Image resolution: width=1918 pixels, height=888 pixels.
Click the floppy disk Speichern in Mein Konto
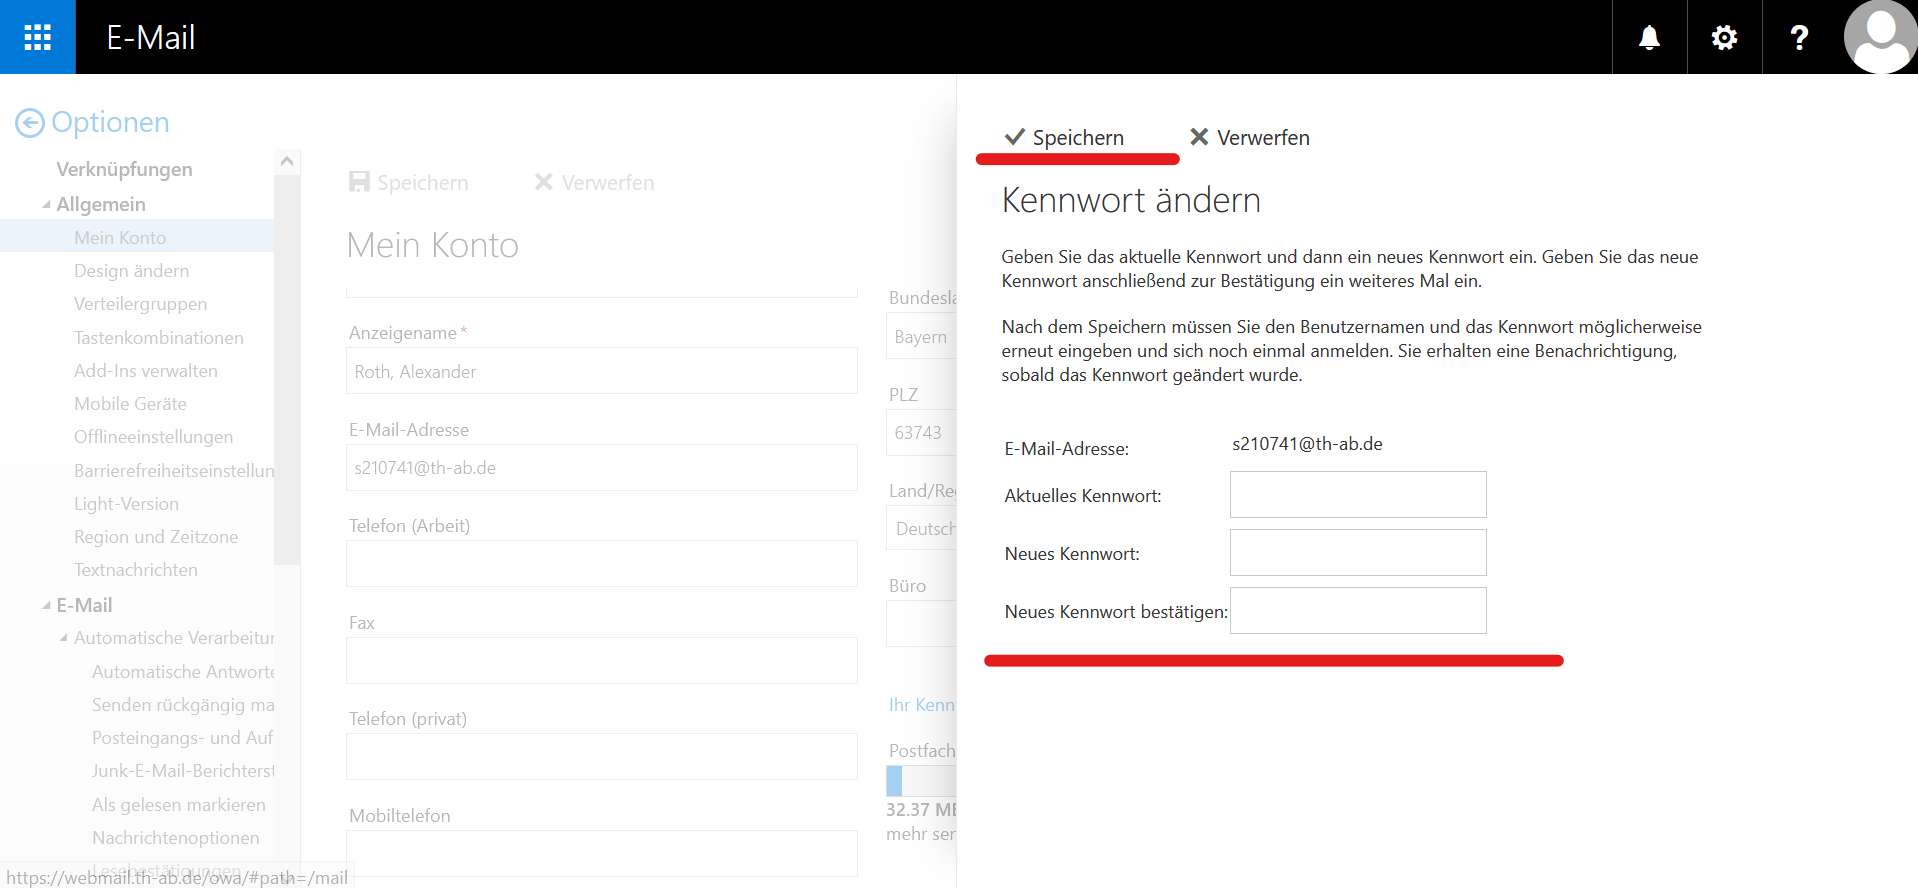(408, 182)
